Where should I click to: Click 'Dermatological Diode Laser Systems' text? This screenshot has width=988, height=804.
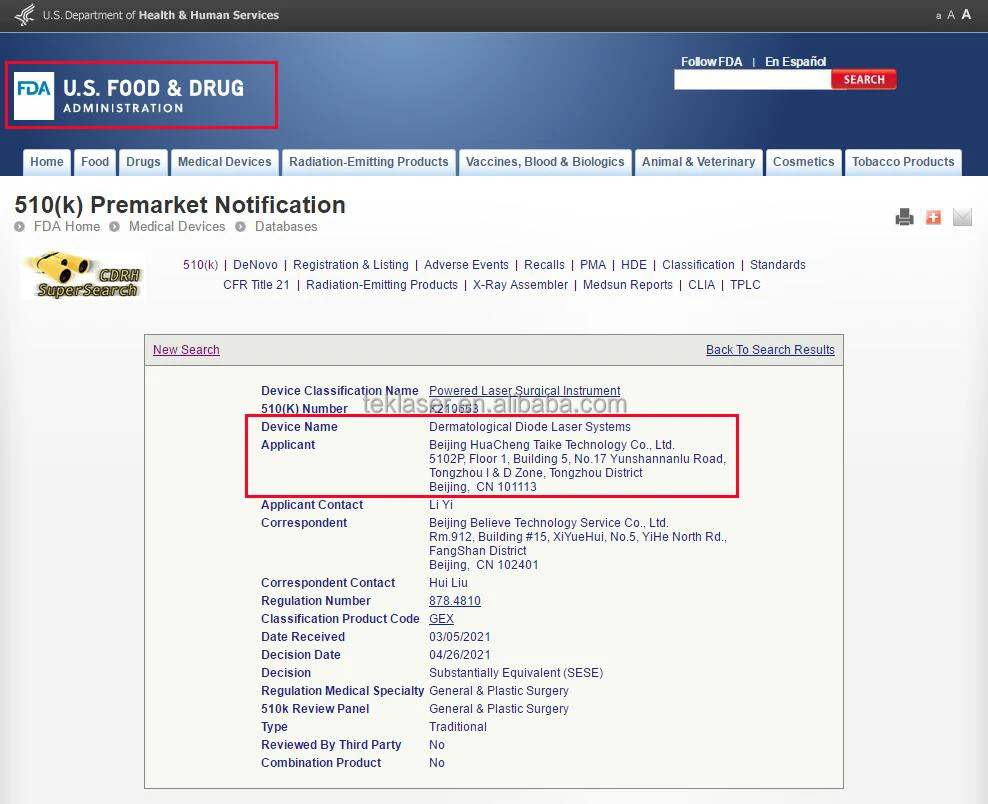coord(530,427)
